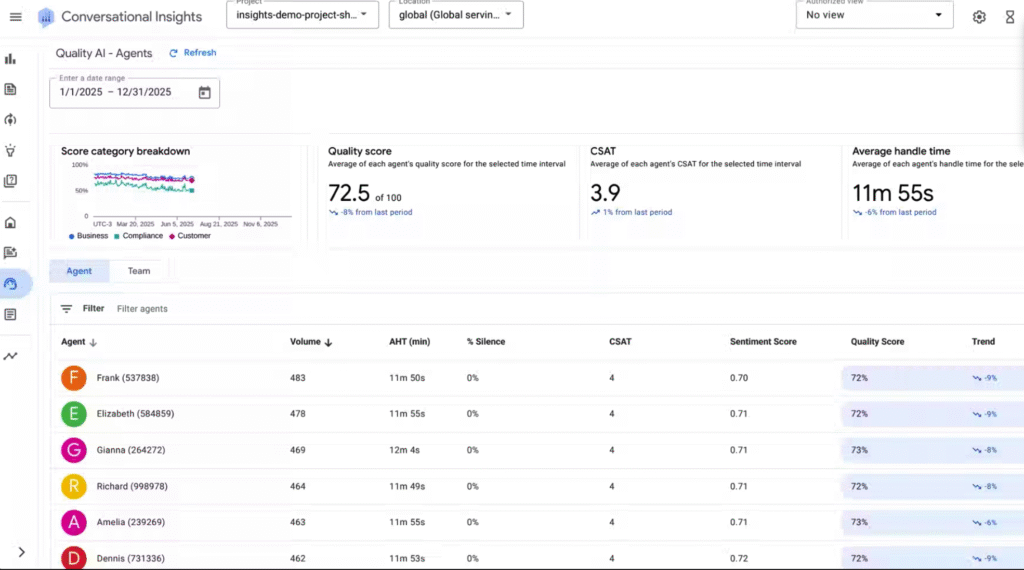The width and height of the screenshot is (1024, 570).
Task: Open the scorecard chat sidebar icon
Action: [x=10, y=253]
